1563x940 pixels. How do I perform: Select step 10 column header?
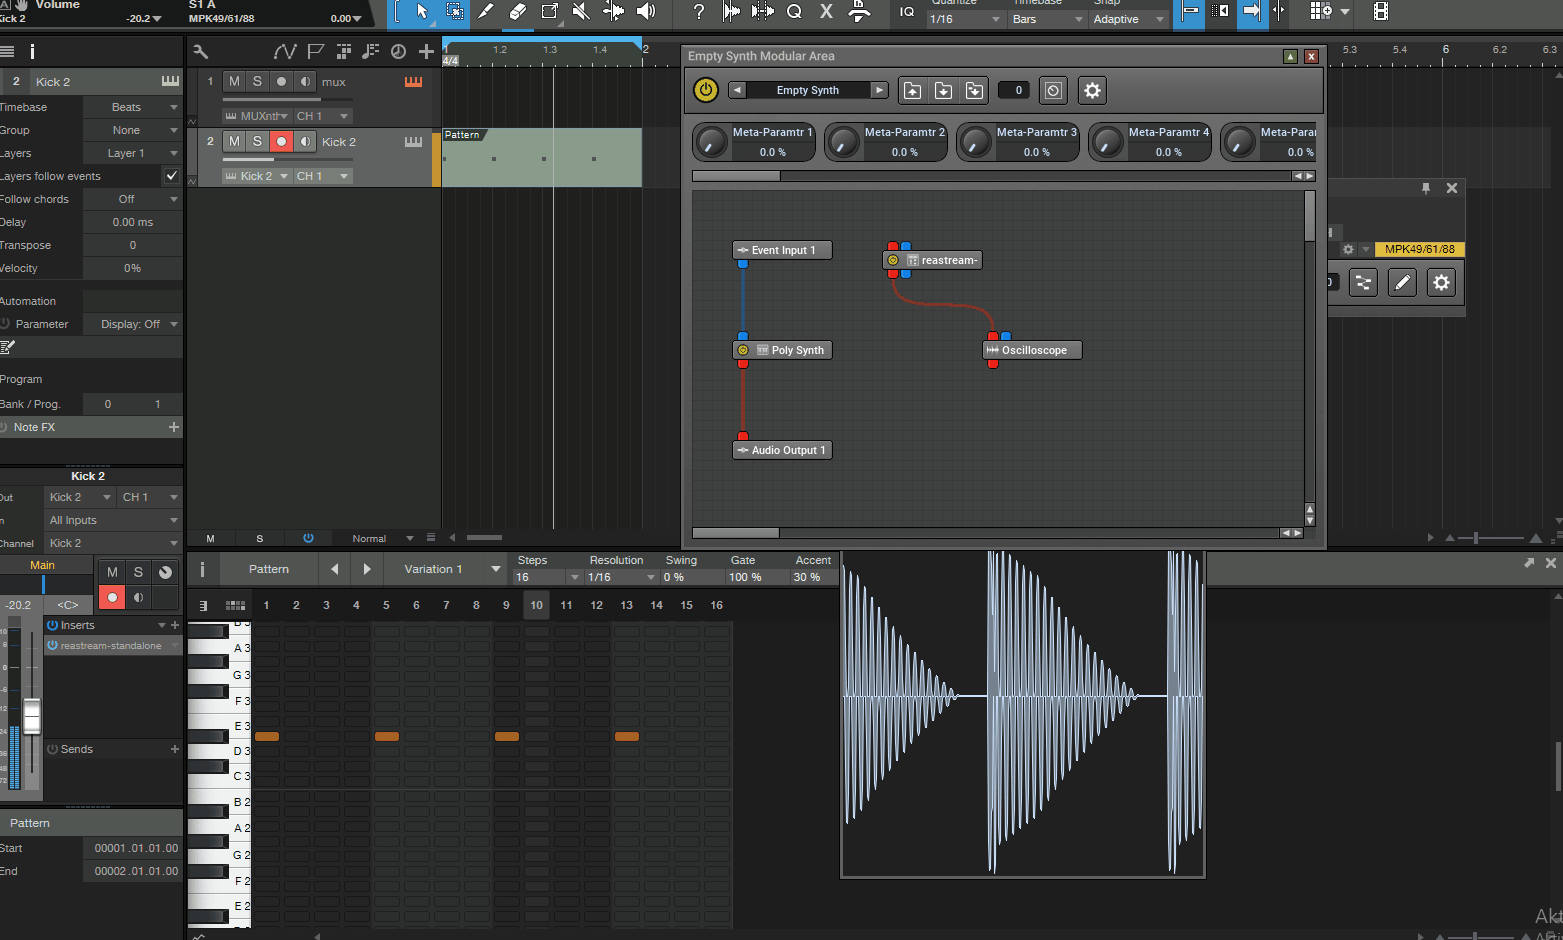tap(537, 605)
